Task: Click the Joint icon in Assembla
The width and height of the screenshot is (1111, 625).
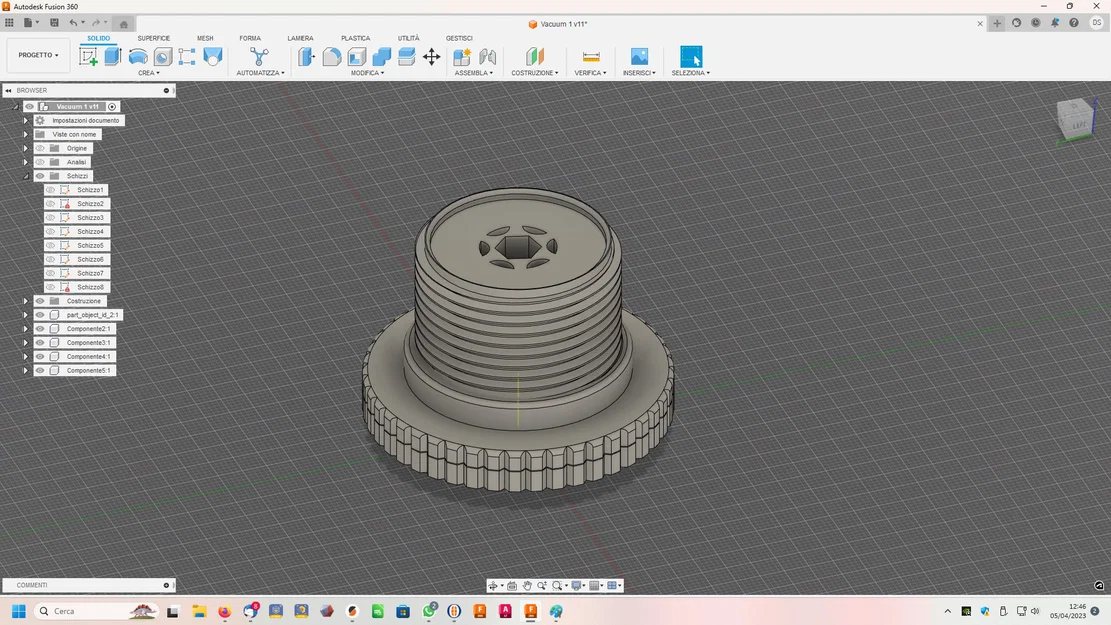Action: click(x=487, y=57)
